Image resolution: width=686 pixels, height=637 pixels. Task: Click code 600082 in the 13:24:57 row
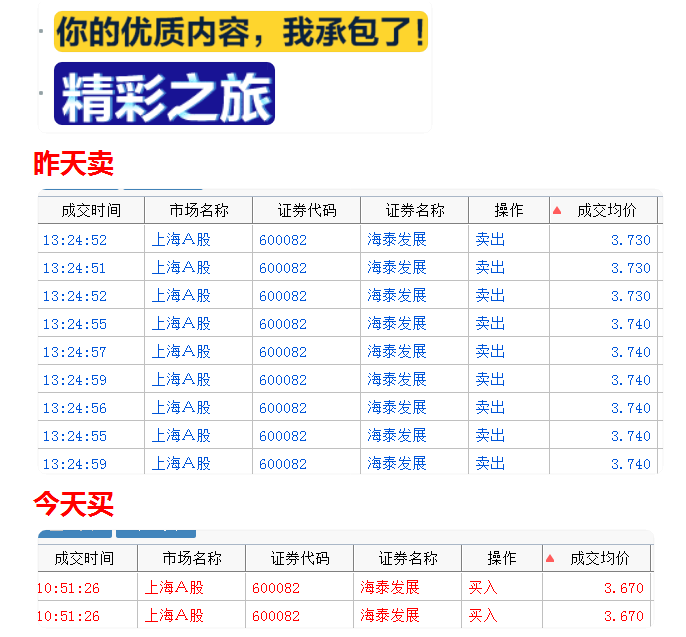(283, 352)
